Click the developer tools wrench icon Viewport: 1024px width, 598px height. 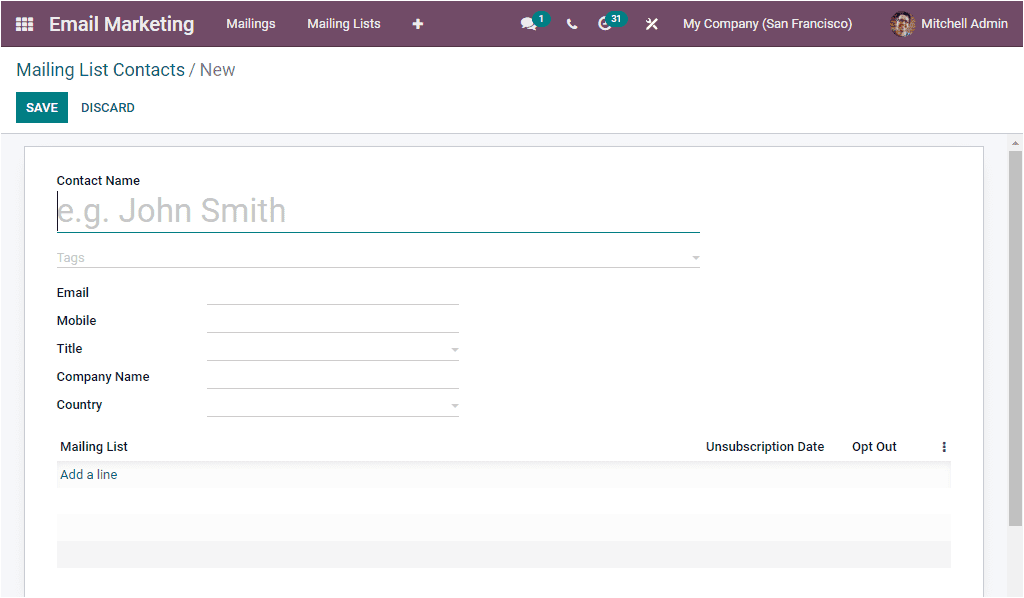pos(651,23)
